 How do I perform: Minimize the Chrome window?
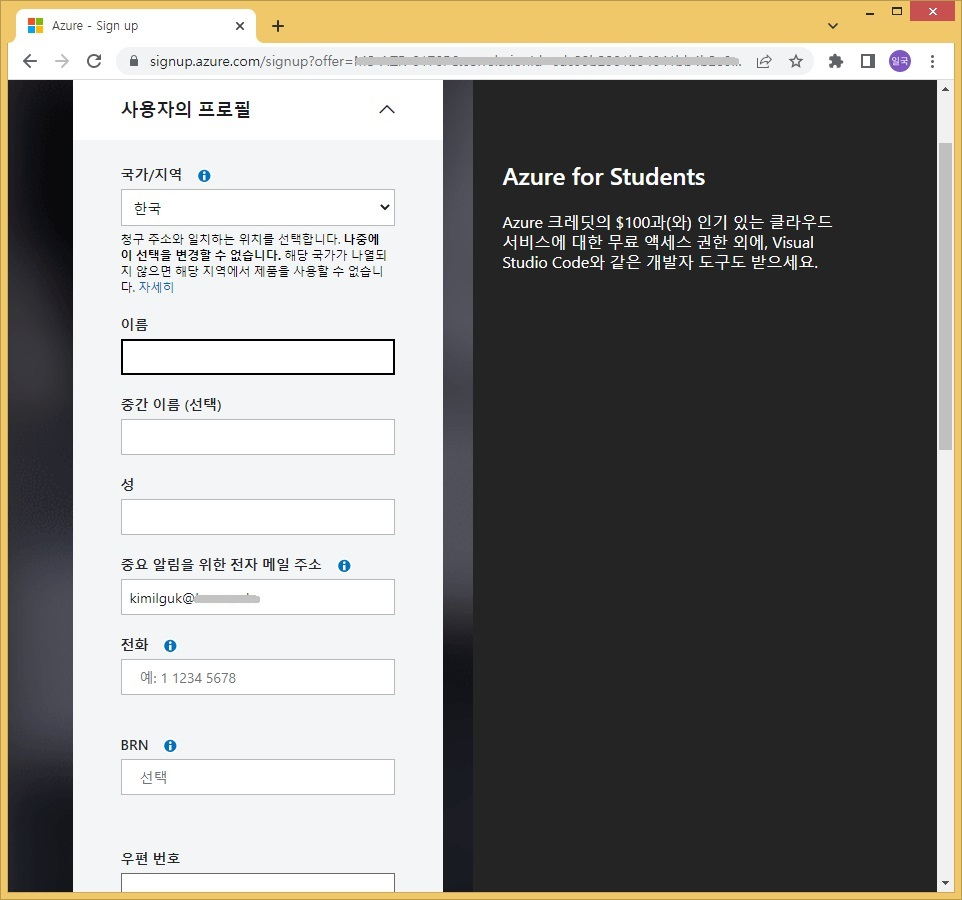tap(869, 12)
